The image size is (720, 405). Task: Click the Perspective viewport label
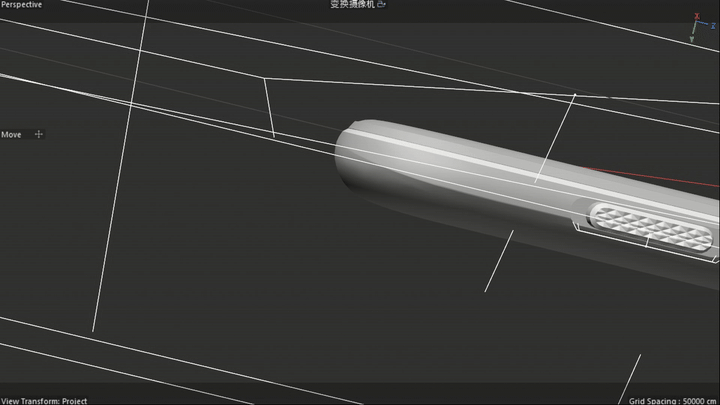pyautogui.click(x=21, y=5)
